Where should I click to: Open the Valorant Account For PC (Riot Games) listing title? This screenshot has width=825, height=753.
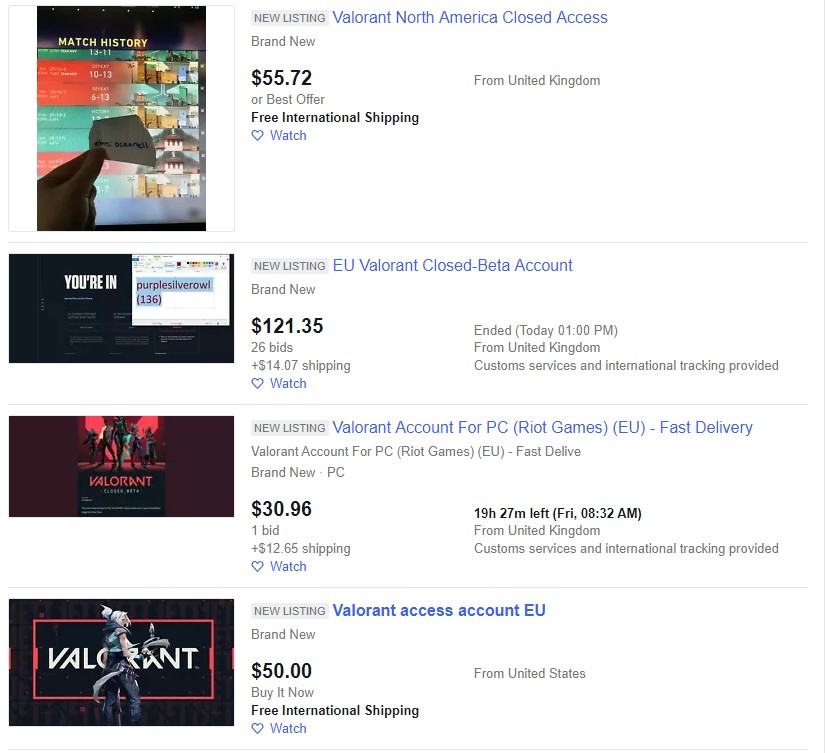[542, 427]
